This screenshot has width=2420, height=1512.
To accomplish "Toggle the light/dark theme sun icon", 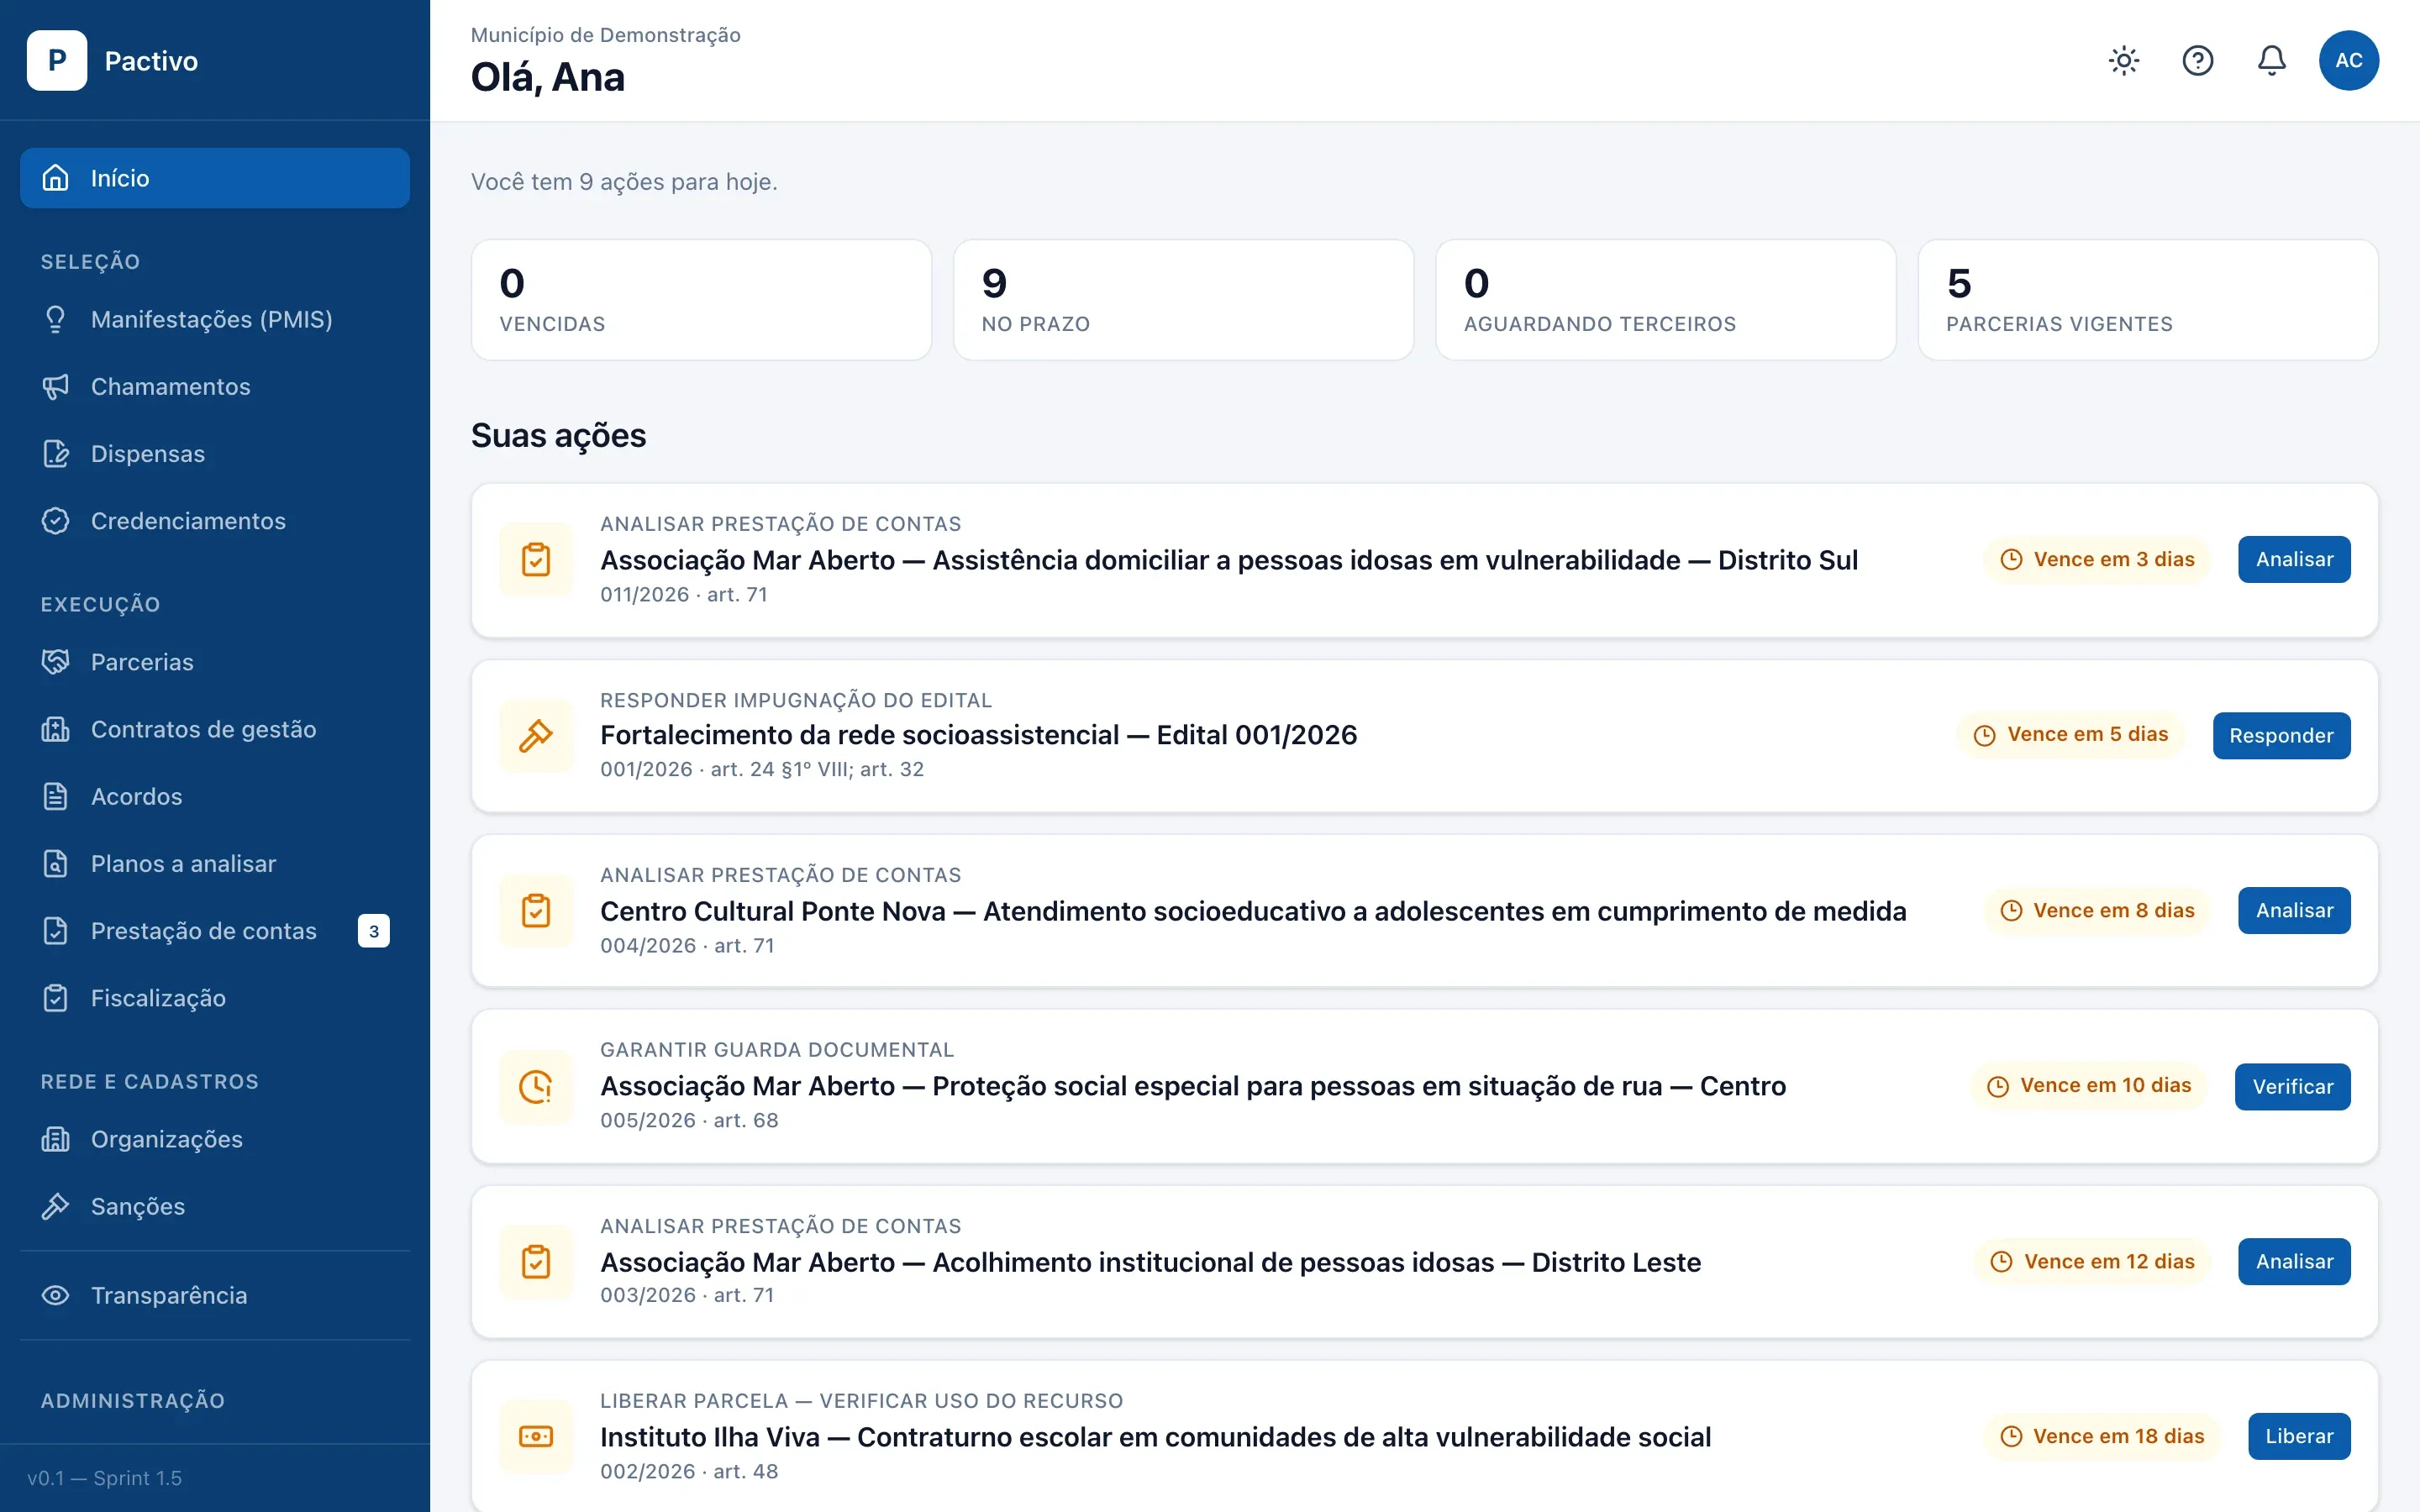I will coord(2124,61).
